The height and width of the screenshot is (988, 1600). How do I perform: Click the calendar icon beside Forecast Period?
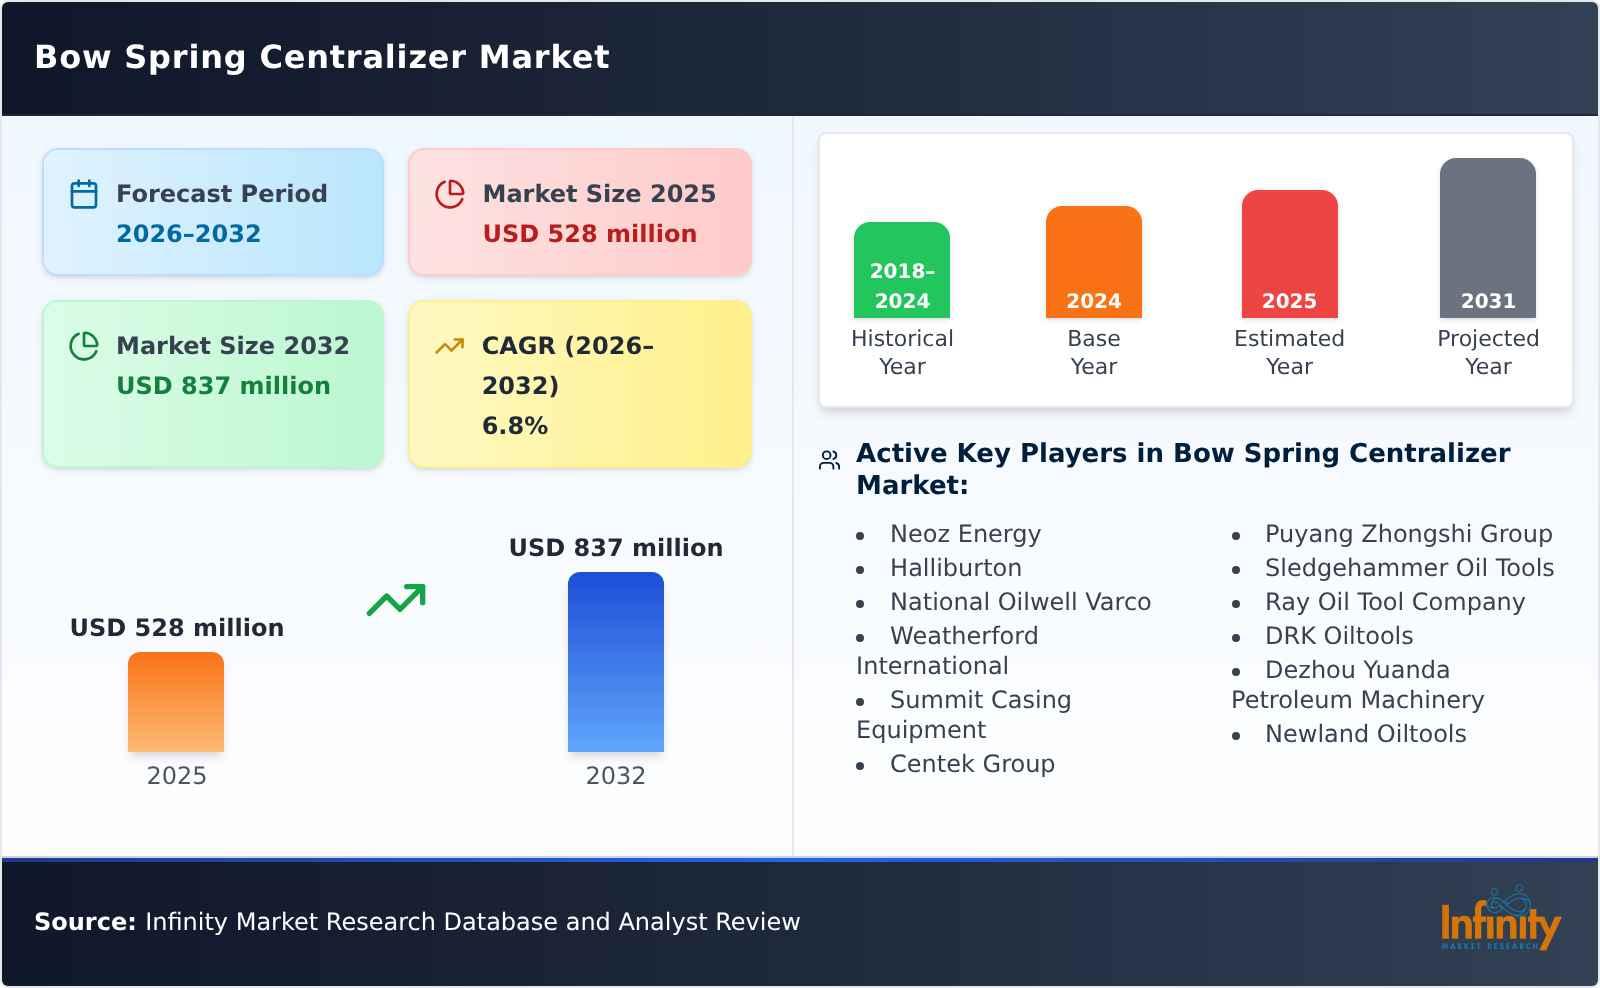tap(84, 194)
